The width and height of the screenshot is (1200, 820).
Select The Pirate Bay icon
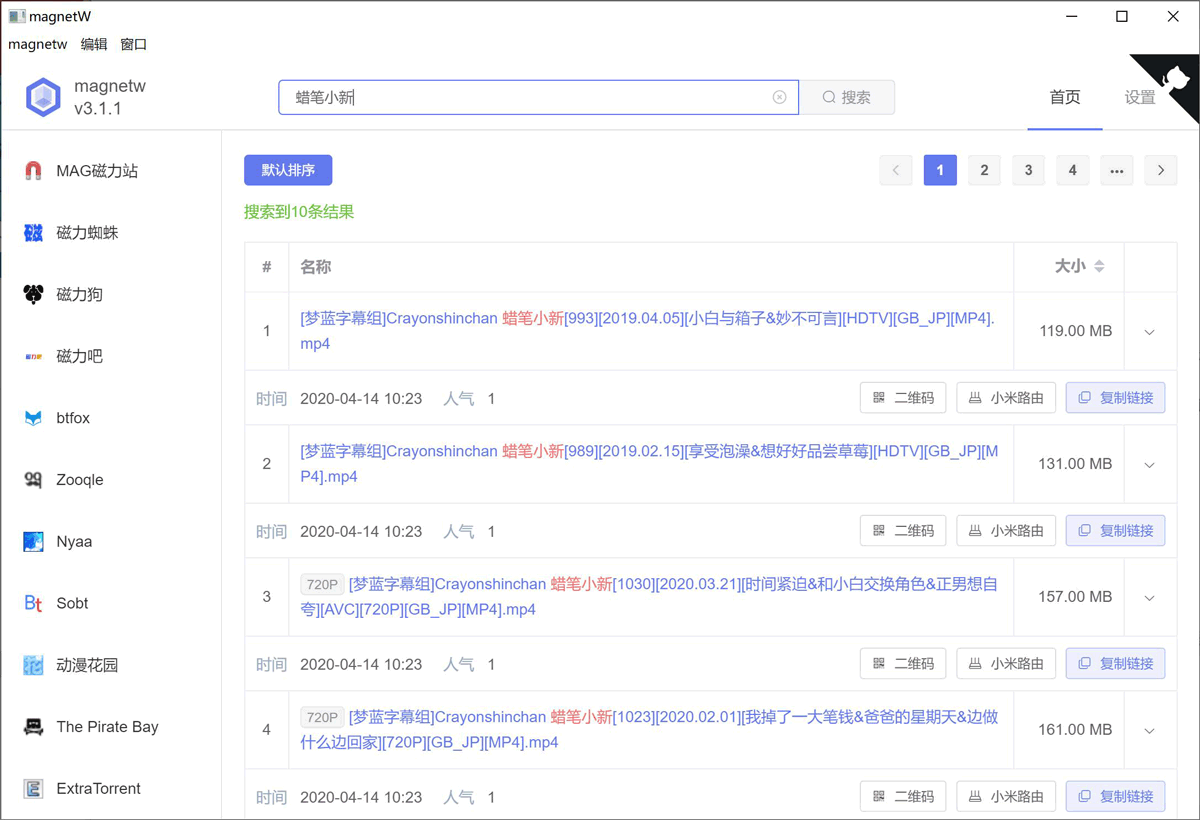(33, 727)
